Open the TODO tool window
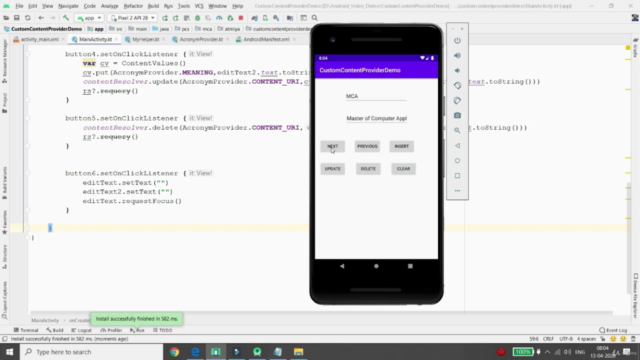640x360 pixels. tap(162, 330)
